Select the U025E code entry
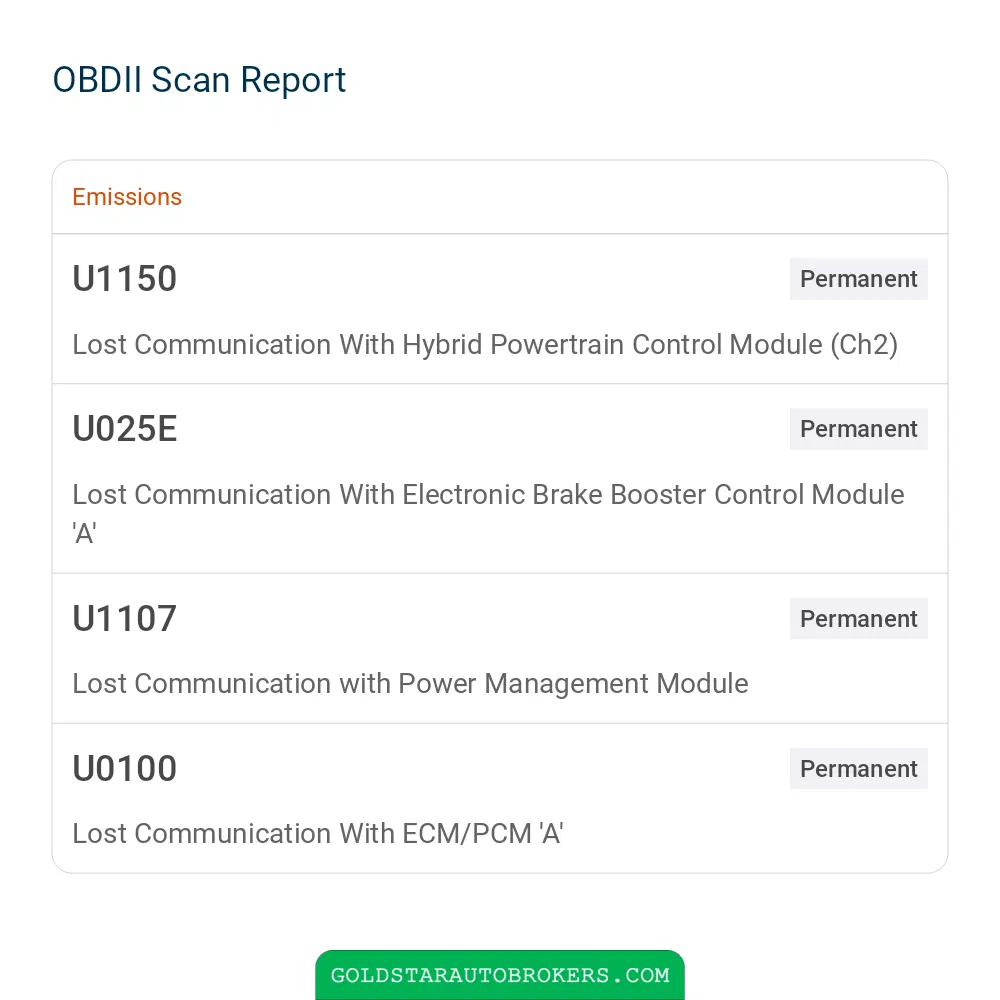Screen dimensions: 1000x1000 point(124,429)
